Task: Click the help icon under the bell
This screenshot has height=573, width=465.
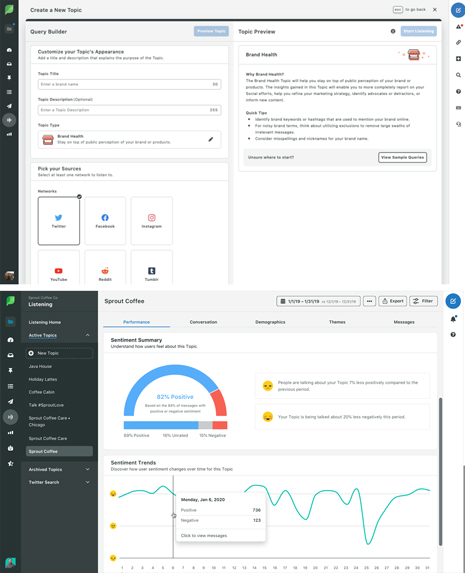Action: [453, 334]
